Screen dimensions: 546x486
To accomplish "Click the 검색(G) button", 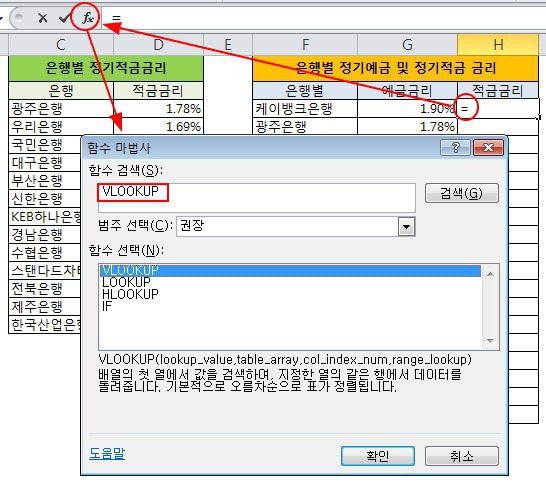I will [462, 193].
